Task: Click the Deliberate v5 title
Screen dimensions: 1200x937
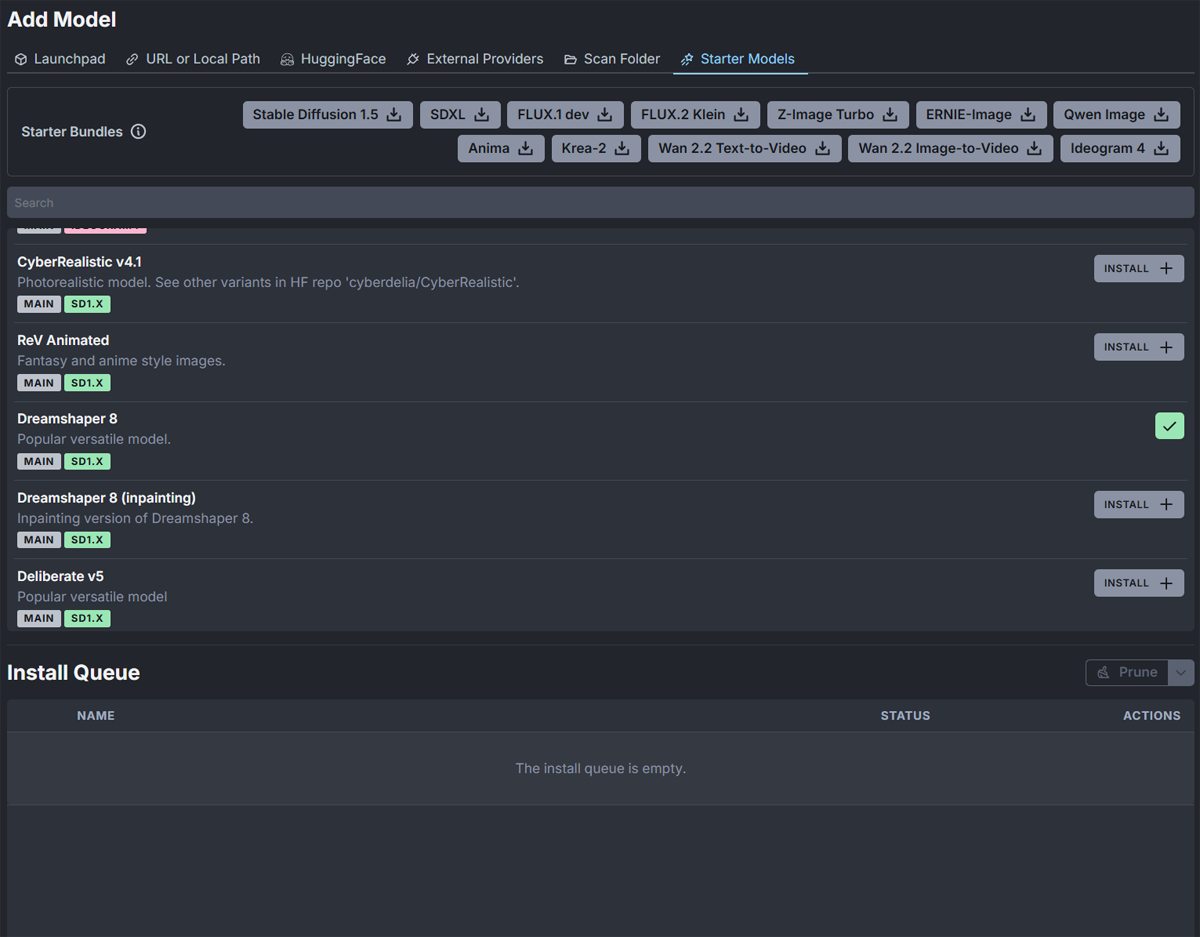Action: (x=60, y=576)
